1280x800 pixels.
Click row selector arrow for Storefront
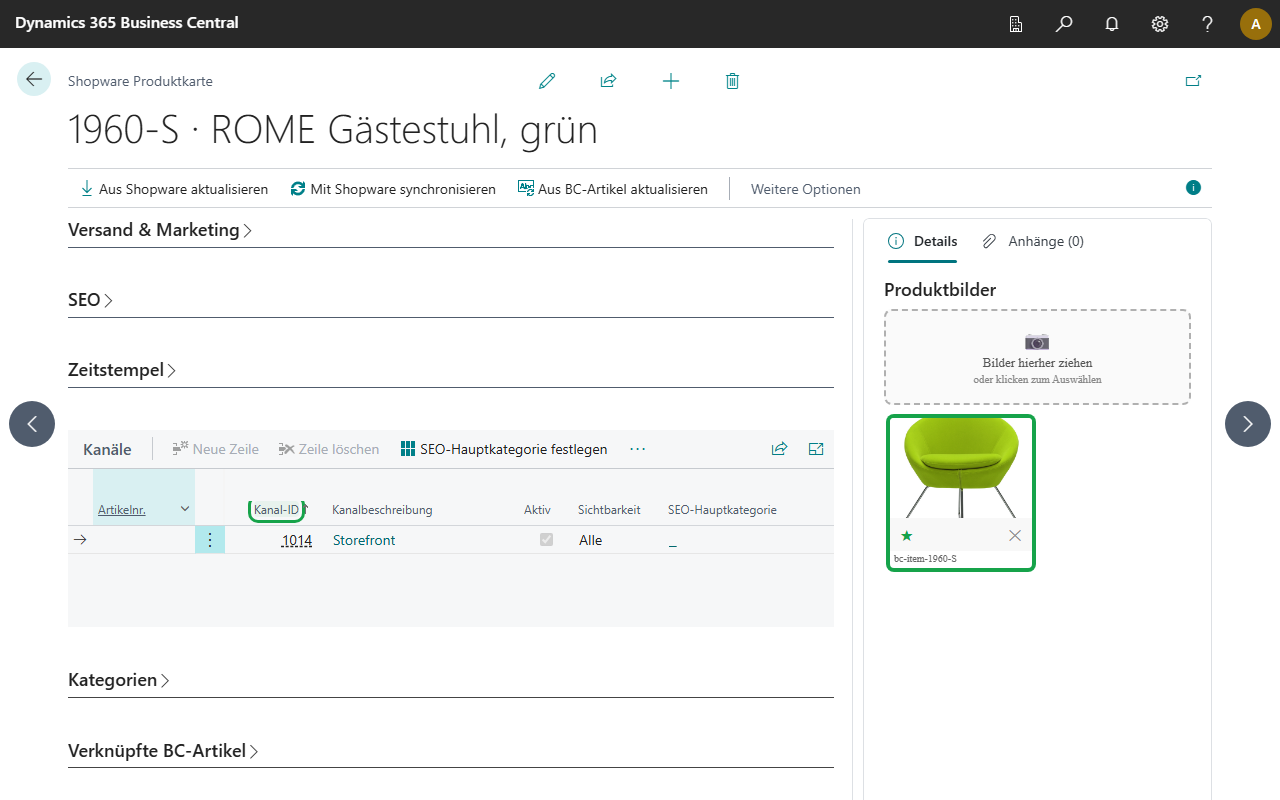point(80,540)
